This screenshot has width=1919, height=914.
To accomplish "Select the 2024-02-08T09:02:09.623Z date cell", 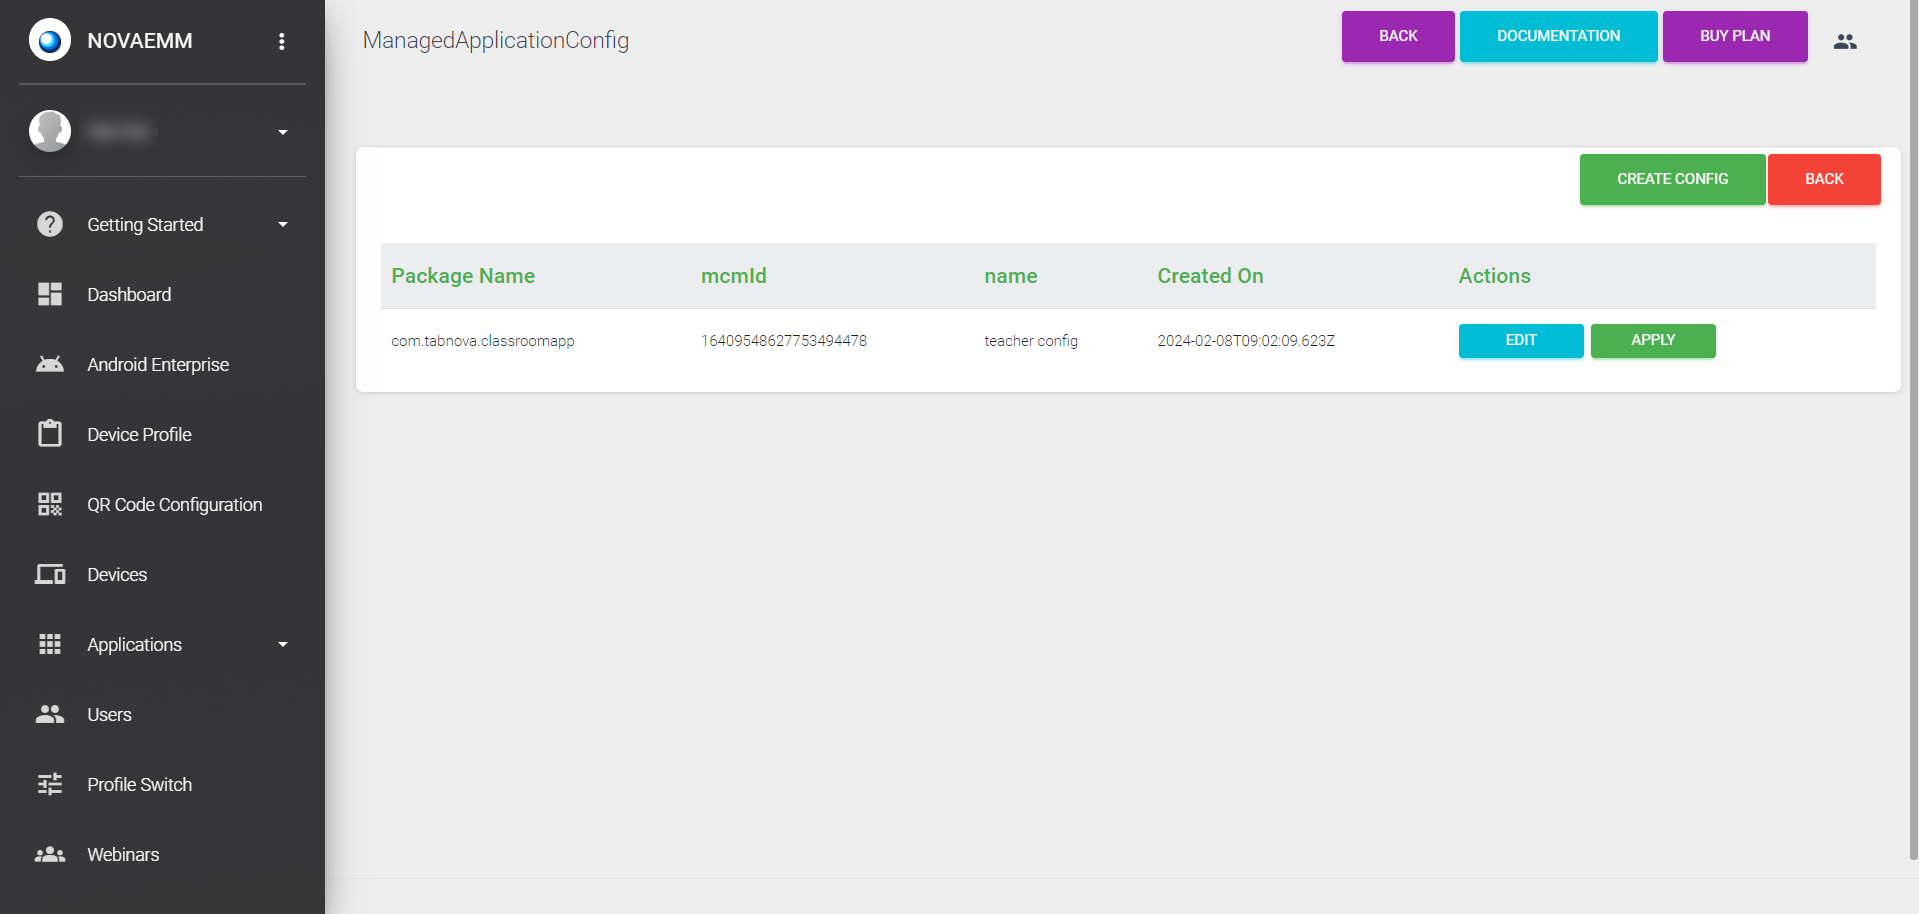I will (1246, 341).
